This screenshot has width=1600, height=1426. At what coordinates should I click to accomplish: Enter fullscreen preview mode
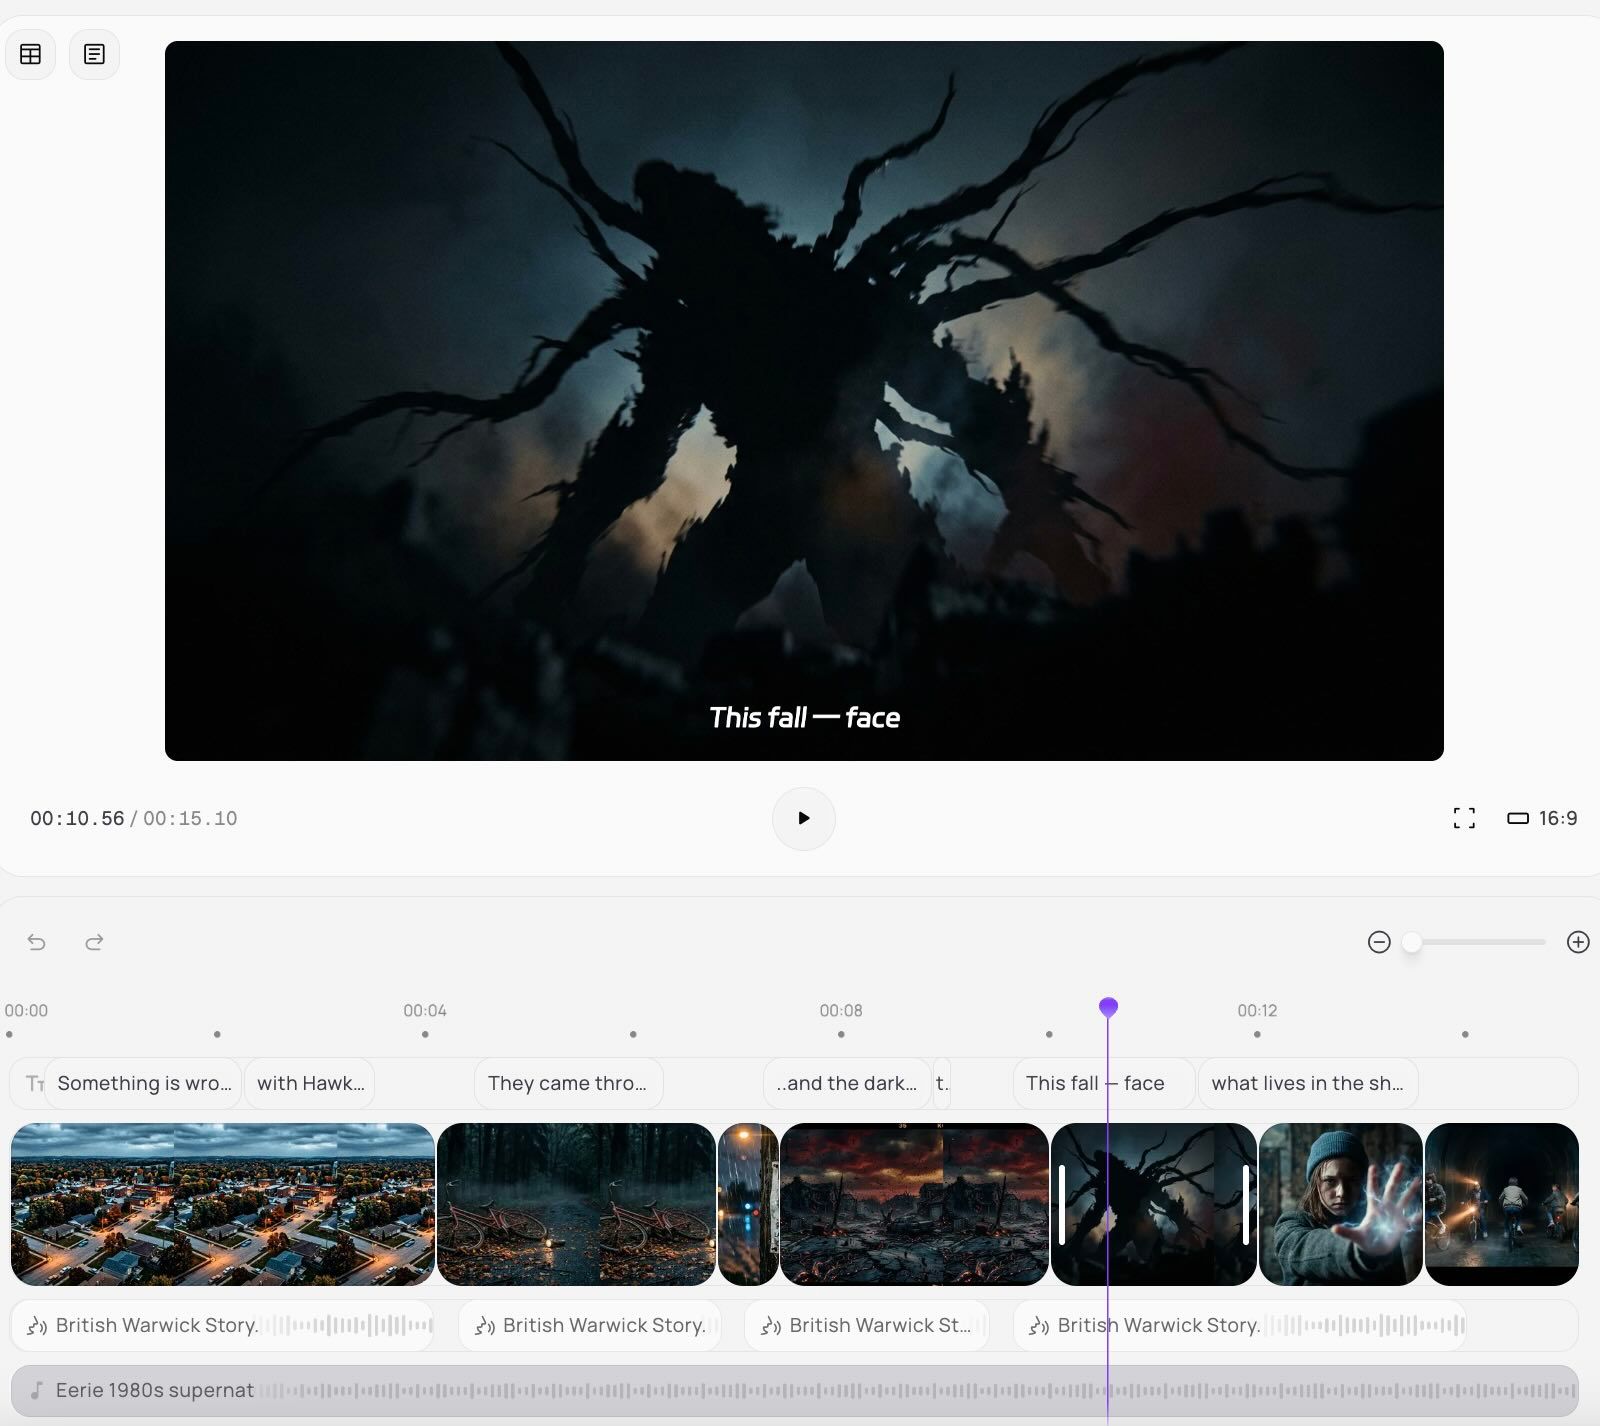1463,818
